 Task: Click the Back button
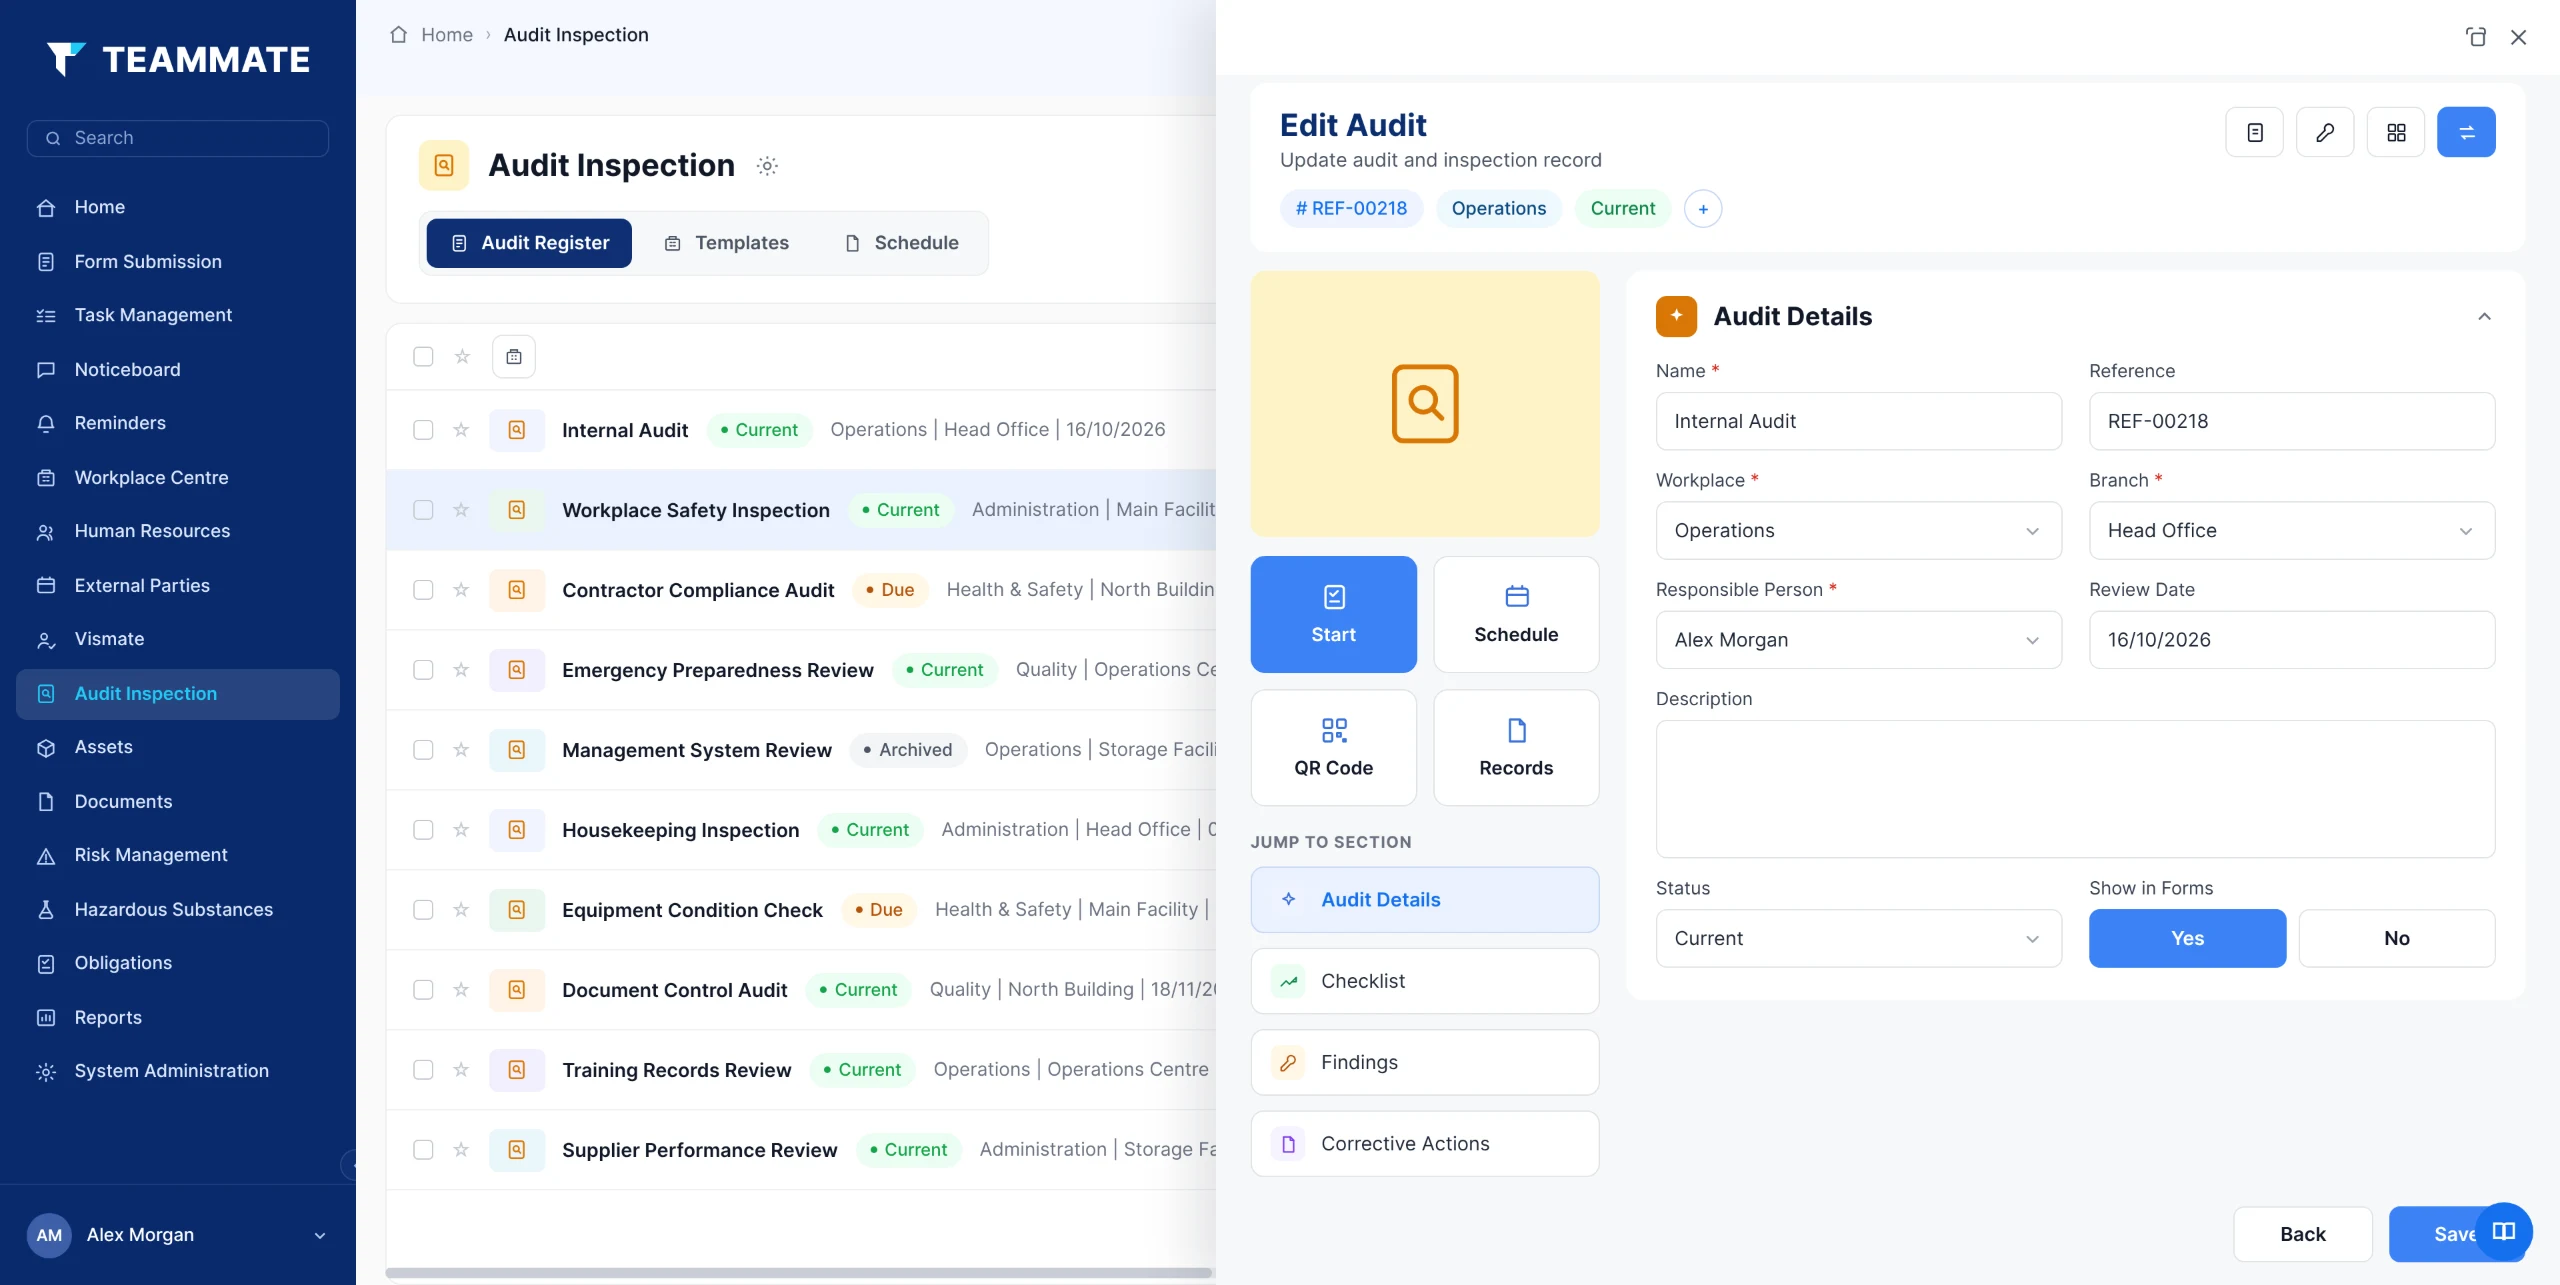(x=2302, y=1234)
